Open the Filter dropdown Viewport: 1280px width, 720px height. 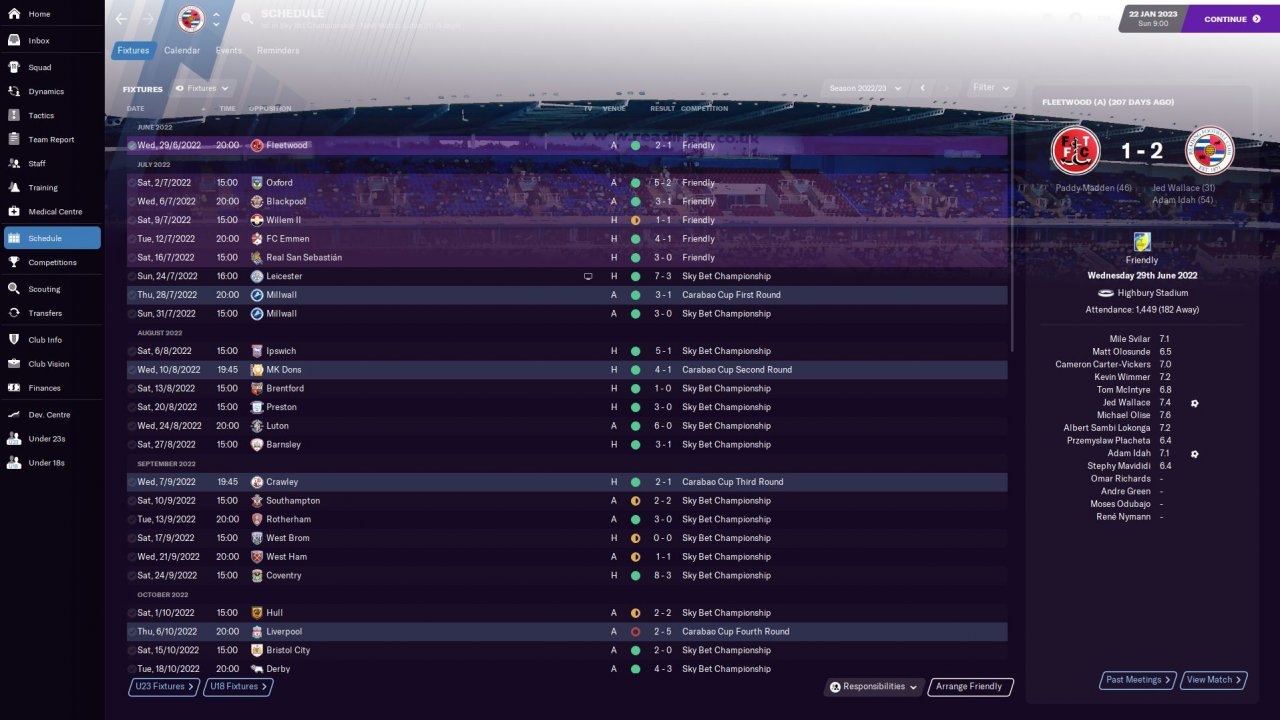[992, 88]
